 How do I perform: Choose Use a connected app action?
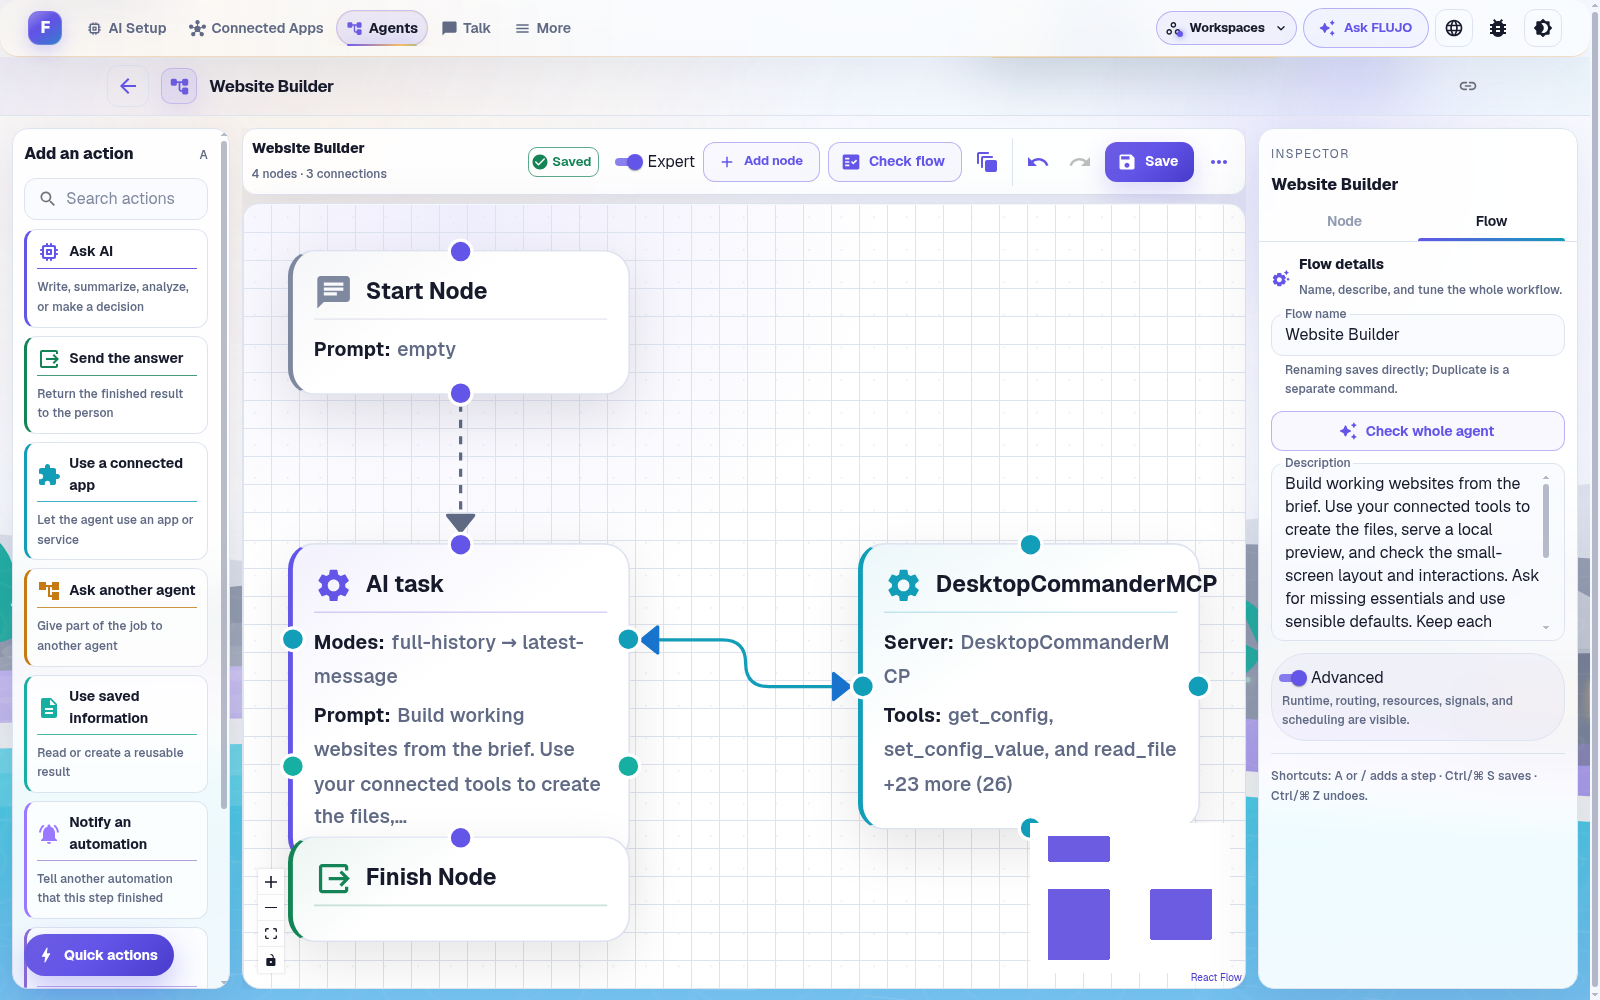116,501
